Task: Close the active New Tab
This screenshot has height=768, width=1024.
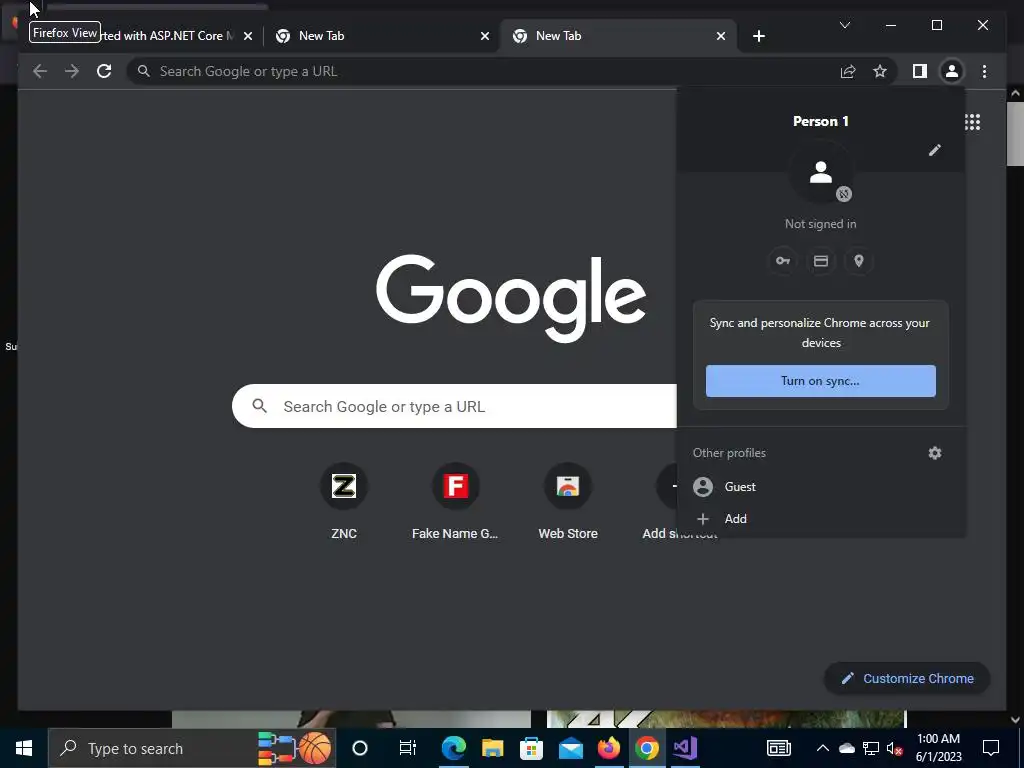Action: coord(720,36)
